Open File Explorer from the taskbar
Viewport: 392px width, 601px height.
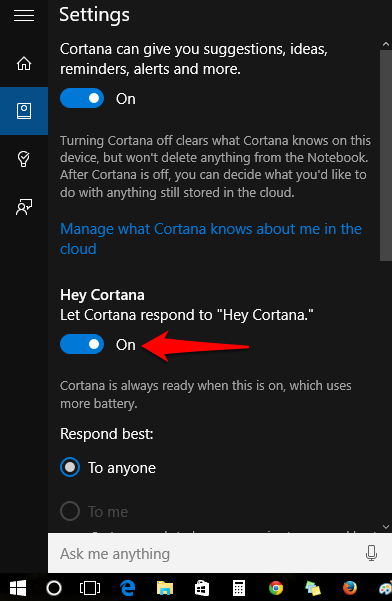(165, 588)
